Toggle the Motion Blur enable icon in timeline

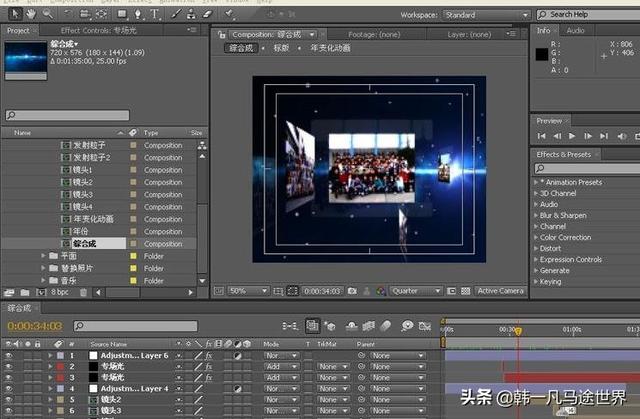pos(386,326)
